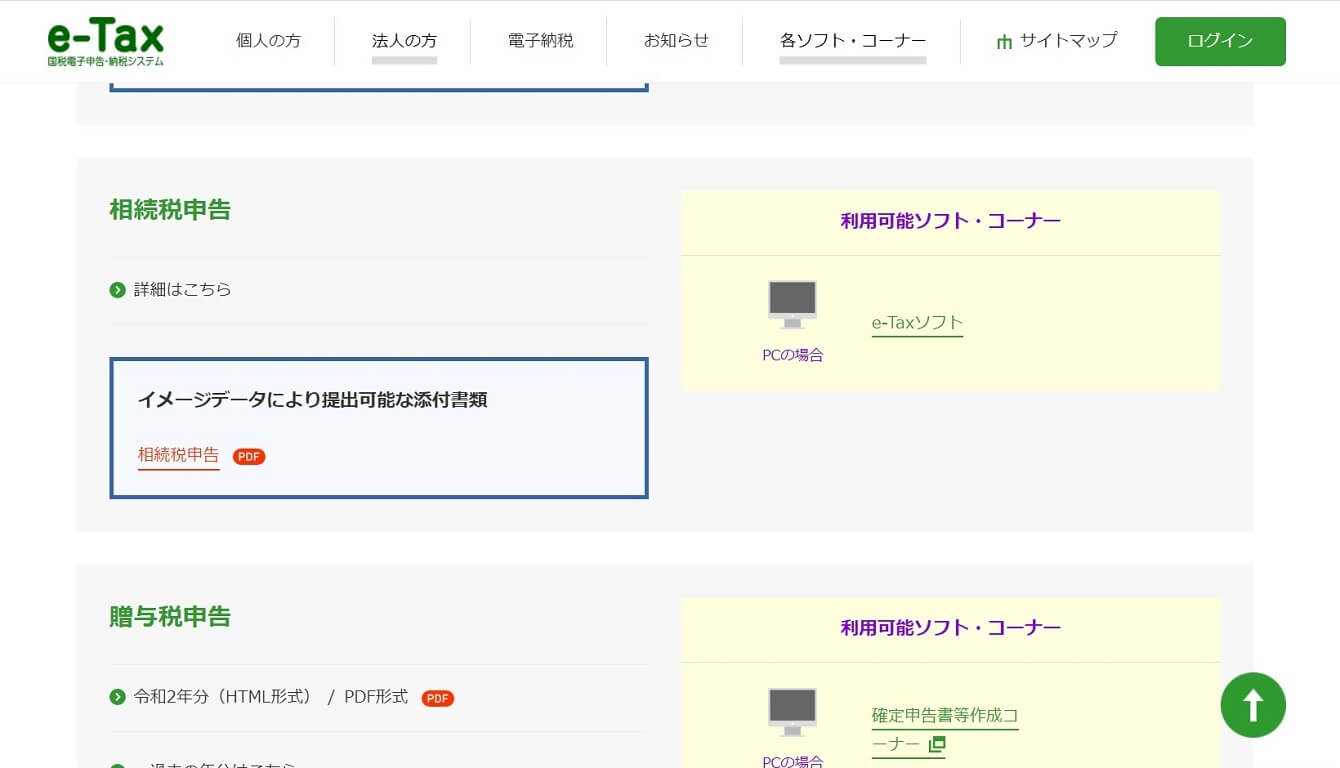The image size is (1340, 768).
Task: Open the e-Taxソフト link
Action: (x=917, y=322)
